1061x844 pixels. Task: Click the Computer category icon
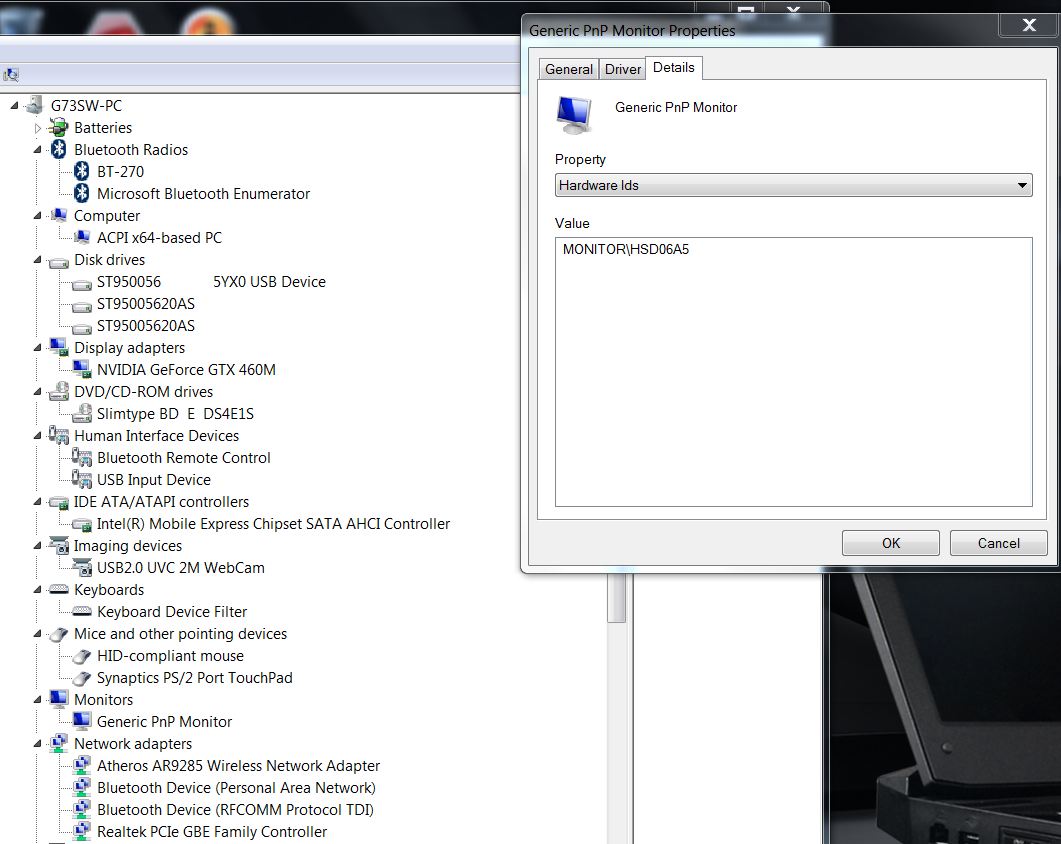59,215
